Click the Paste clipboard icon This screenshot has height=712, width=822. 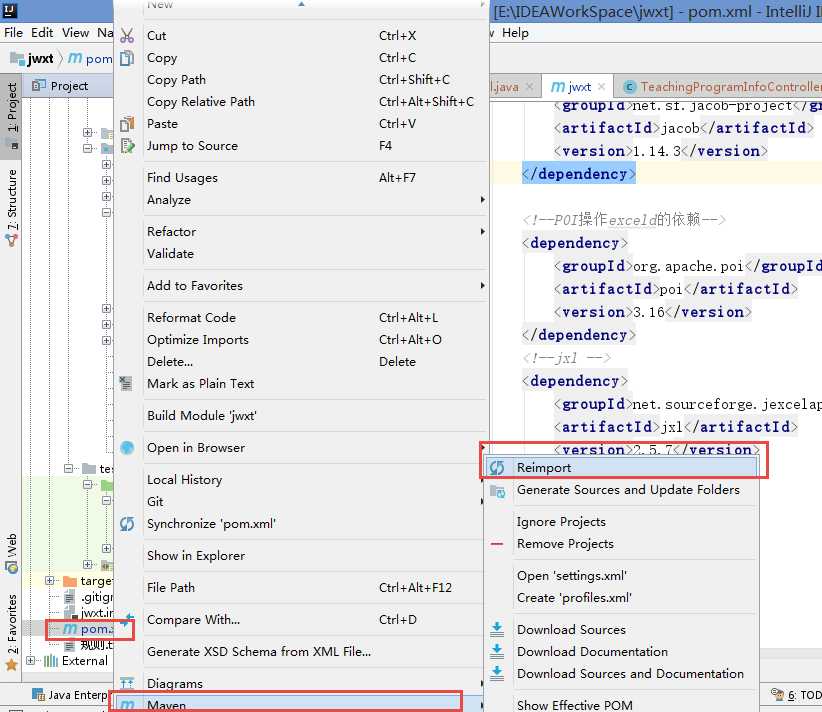(127, 124)
